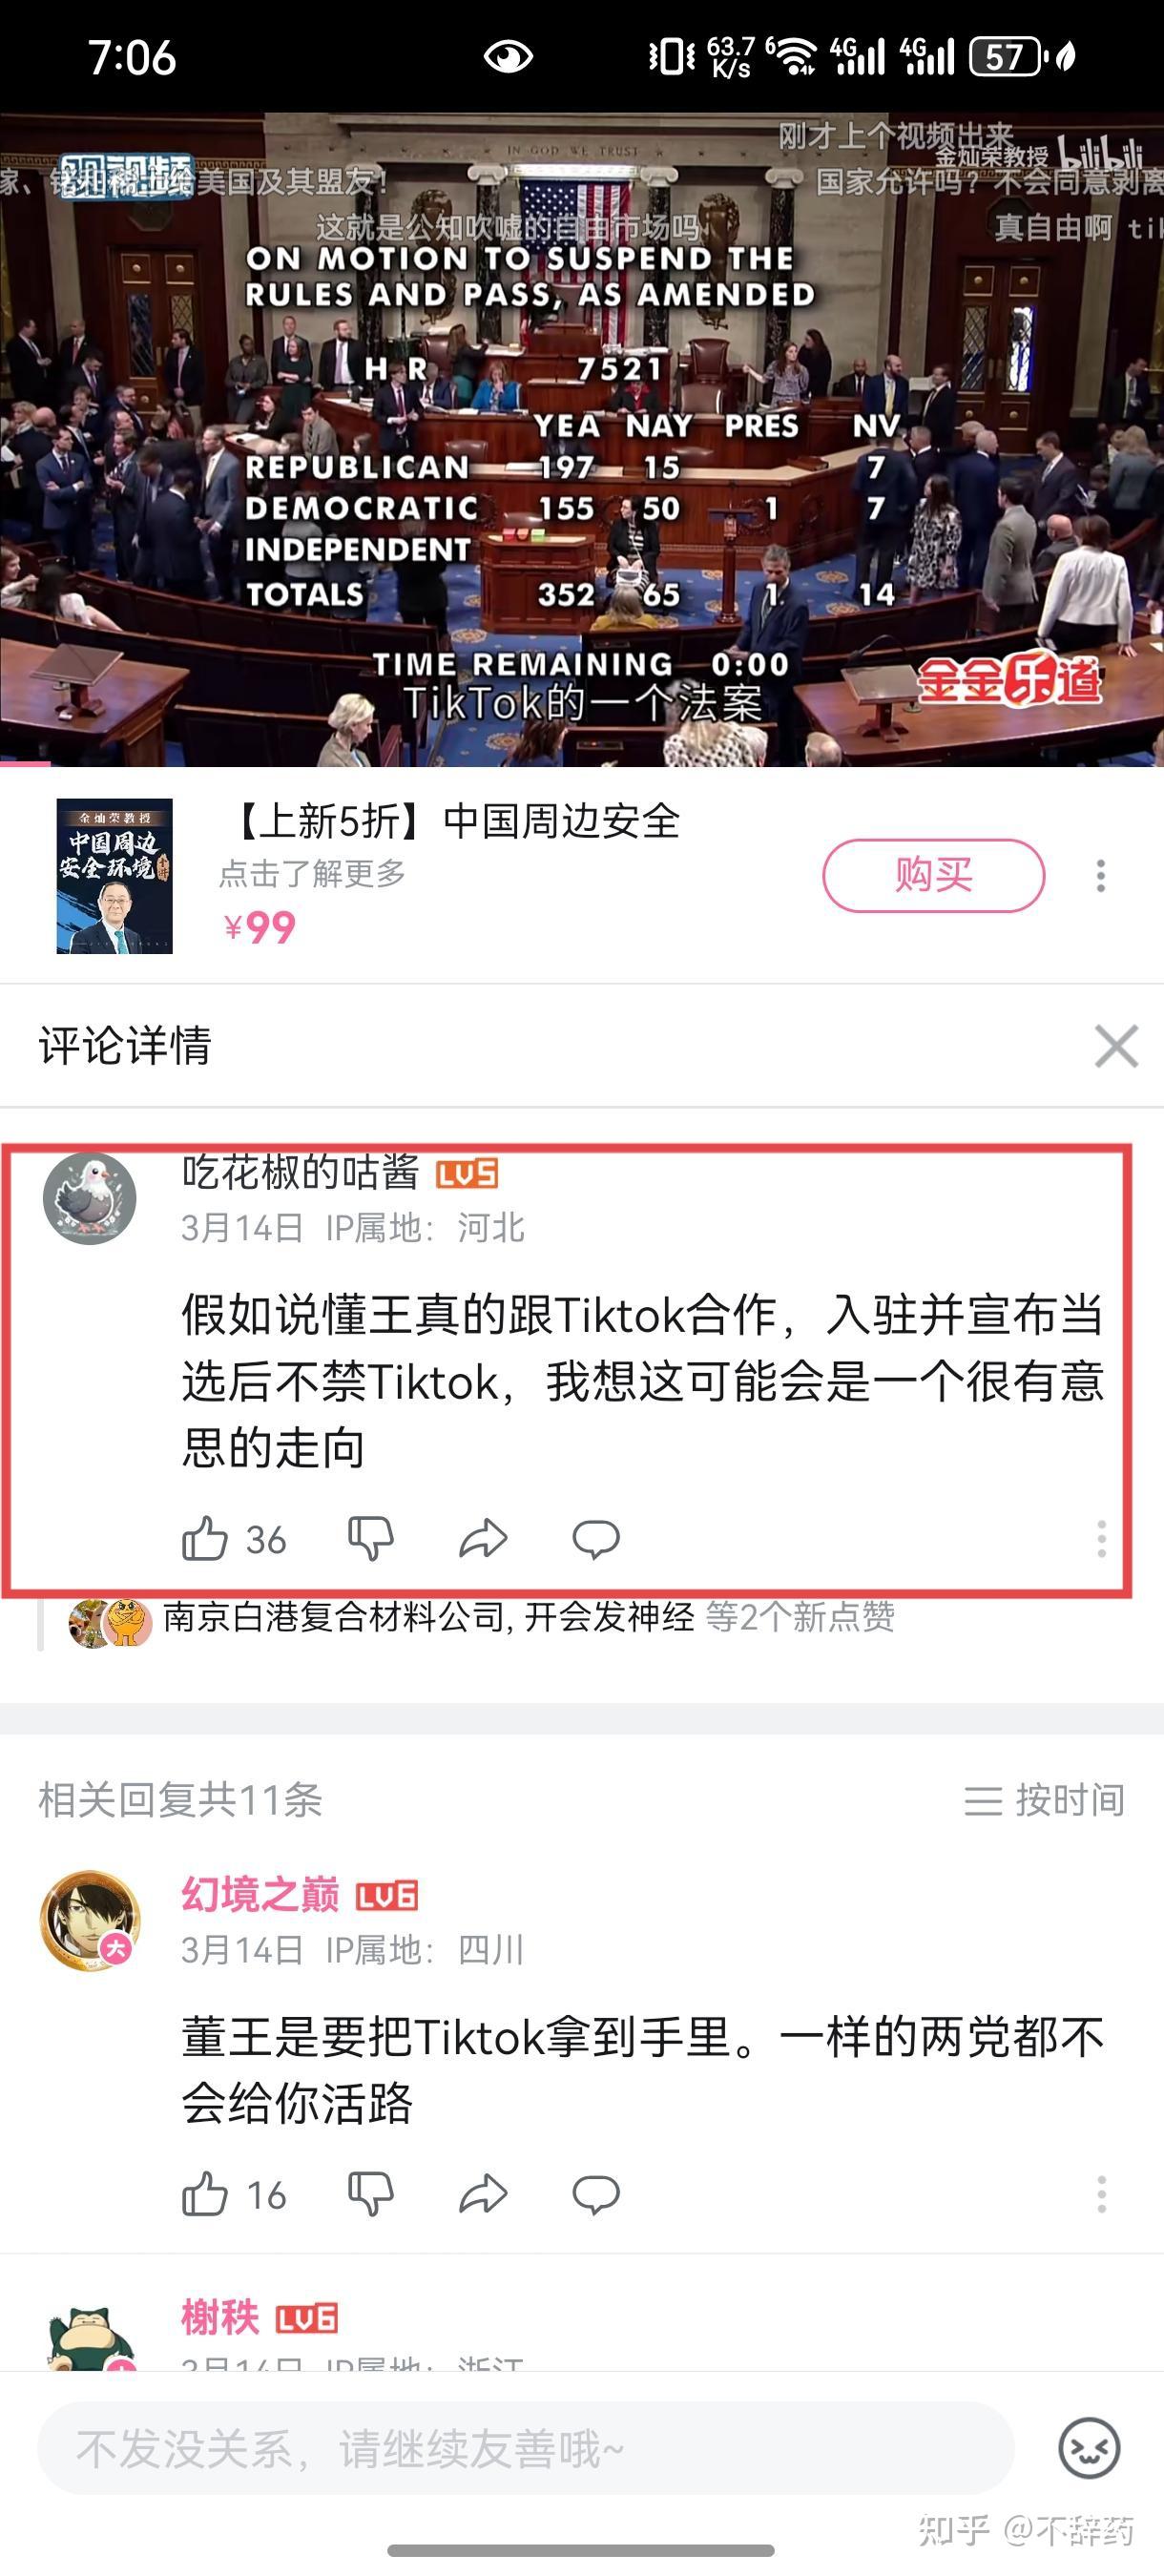
Task: Close the 评论详情 panel
Action: pyautogui.click(x=1116, y=1046)
